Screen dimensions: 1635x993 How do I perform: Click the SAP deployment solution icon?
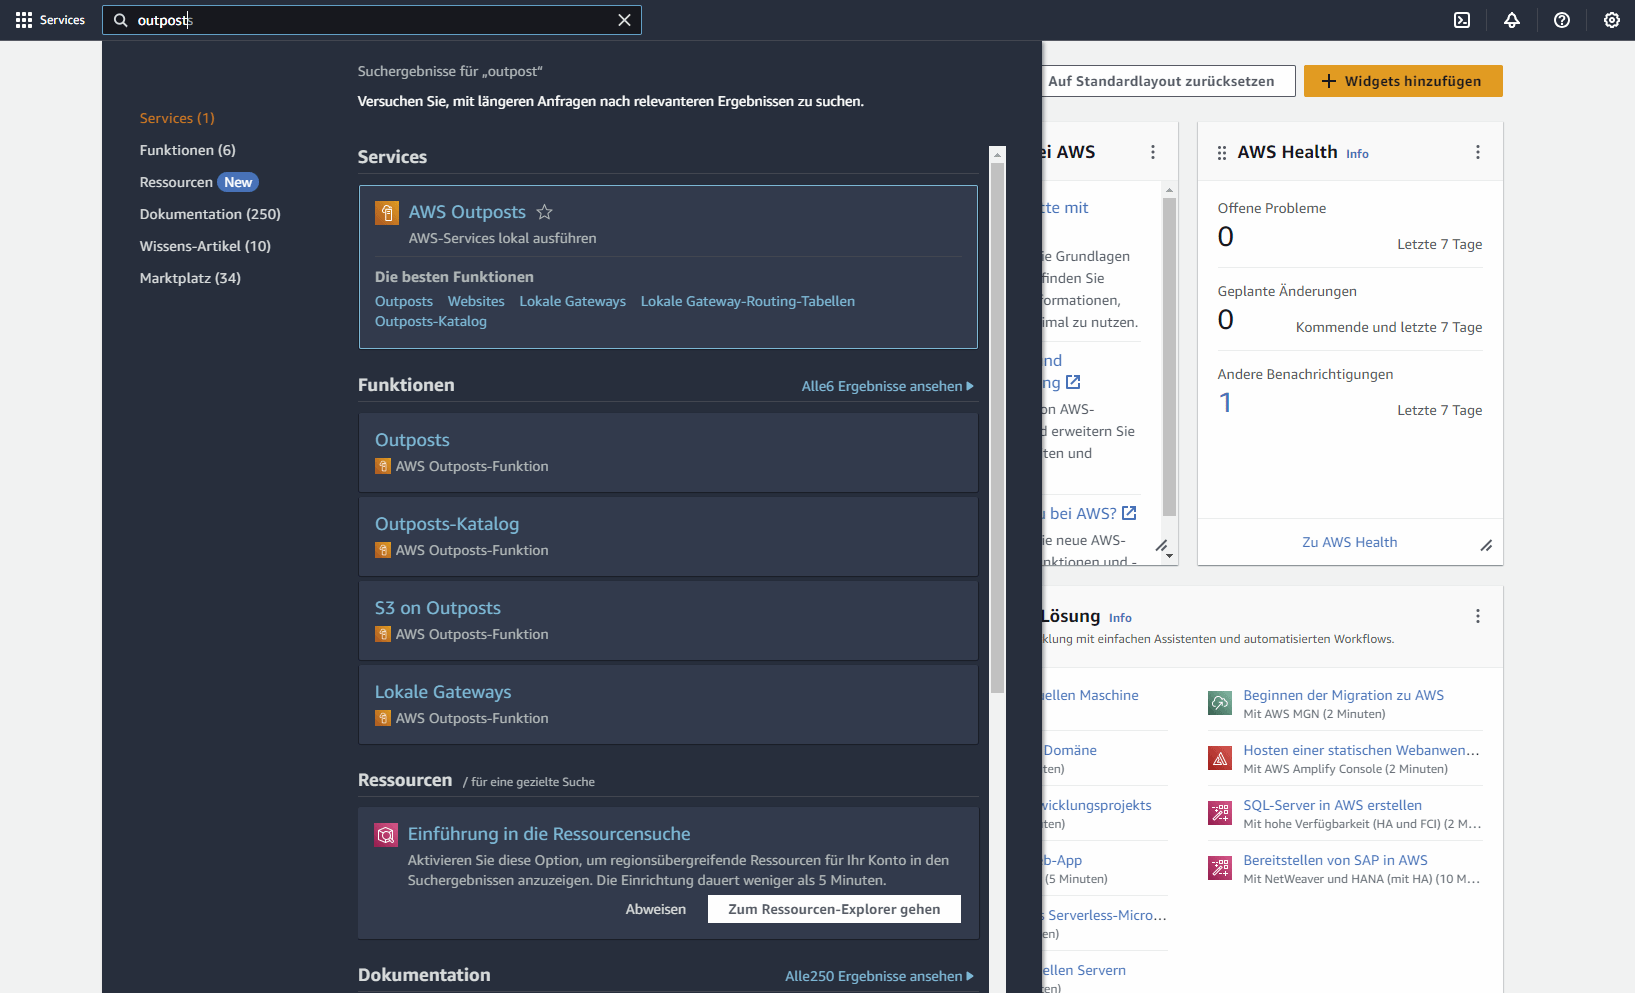coord(1220,868)
